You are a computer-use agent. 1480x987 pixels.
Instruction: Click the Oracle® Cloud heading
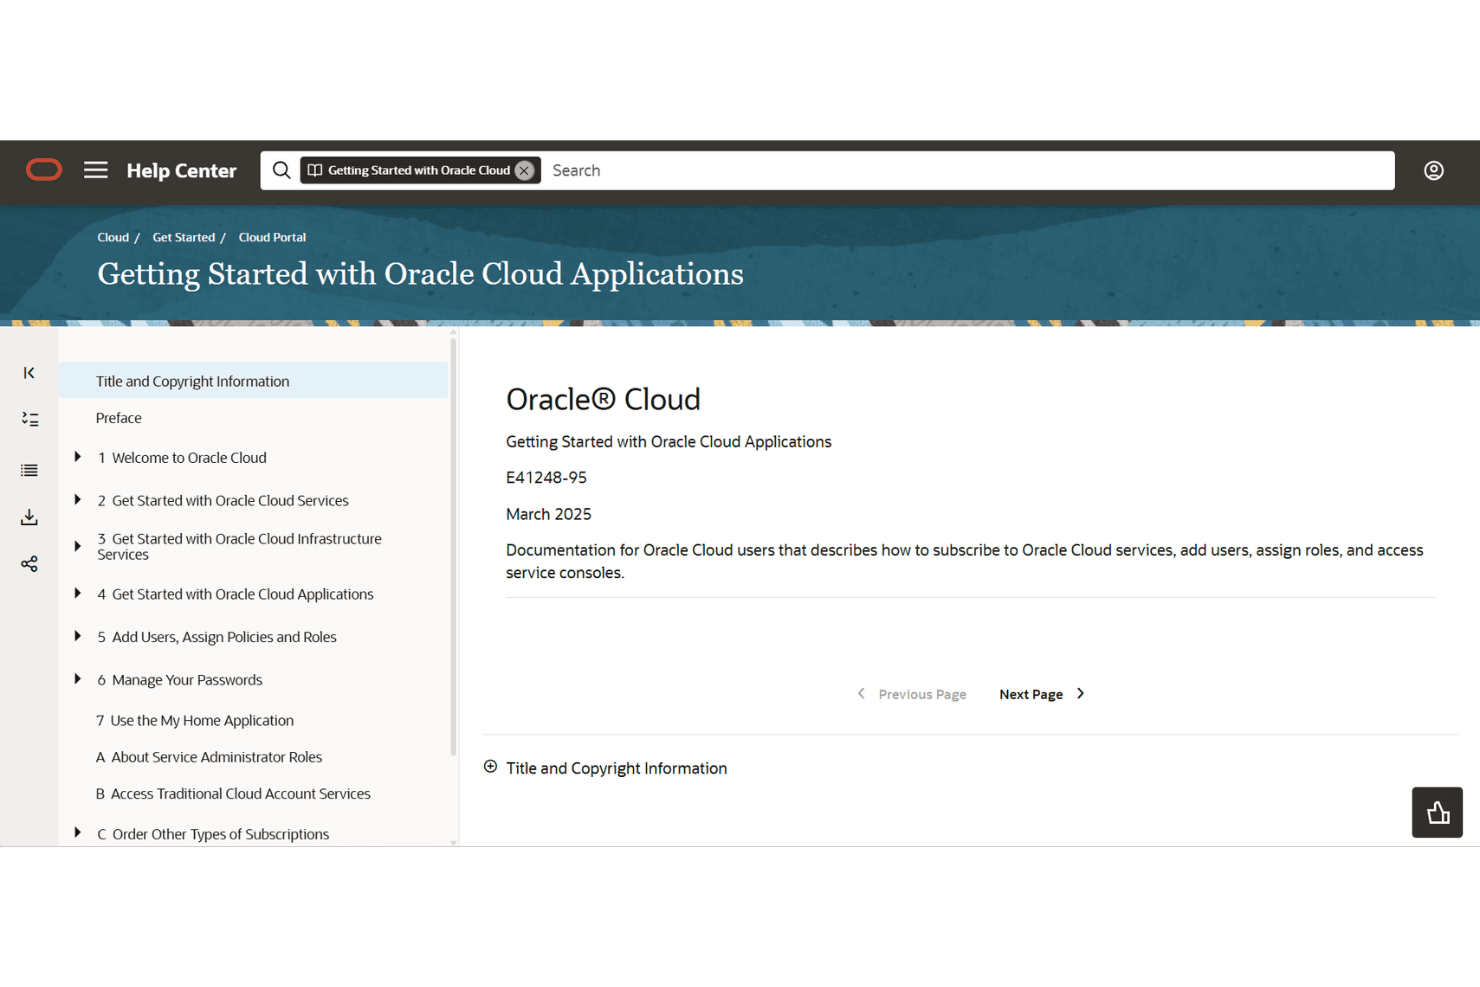pos(603,399)
